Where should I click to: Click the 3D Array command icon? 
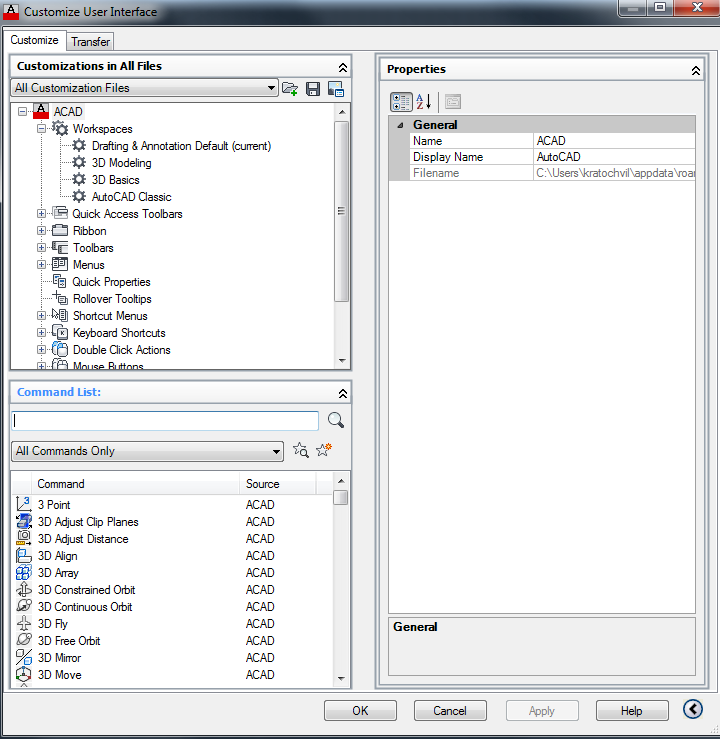tap(24, 572)
